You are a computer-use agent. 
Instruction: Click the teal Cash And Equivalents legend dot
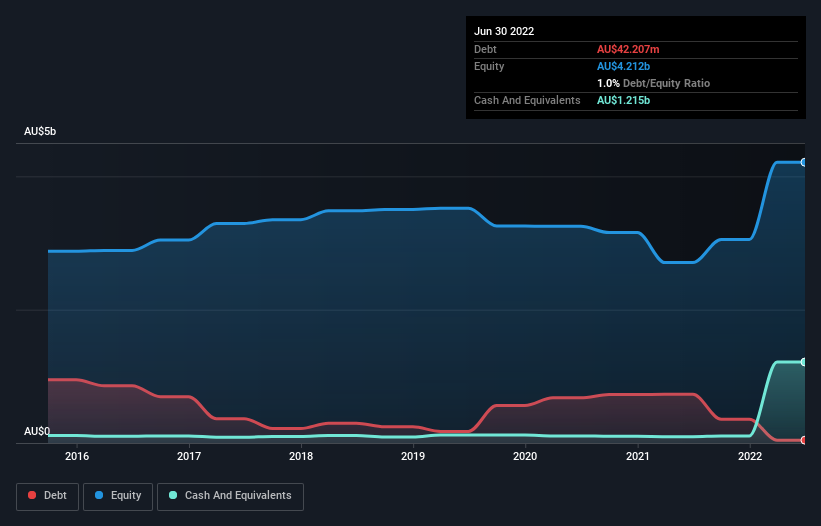pos(173,495)
